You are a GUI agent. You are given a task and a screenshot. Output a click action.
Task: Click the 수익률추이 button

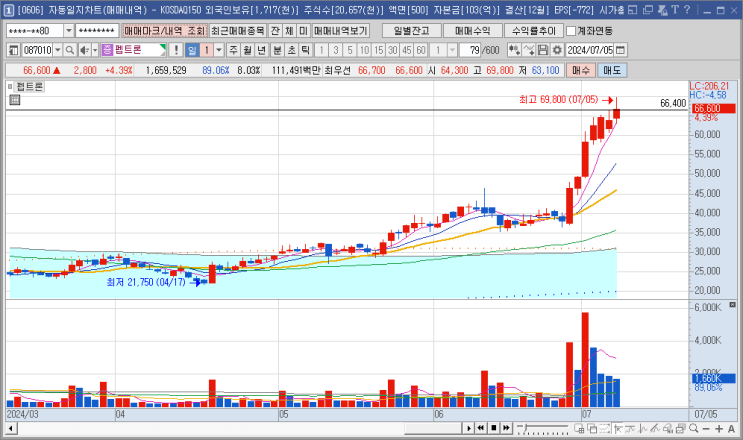(534, 31)
